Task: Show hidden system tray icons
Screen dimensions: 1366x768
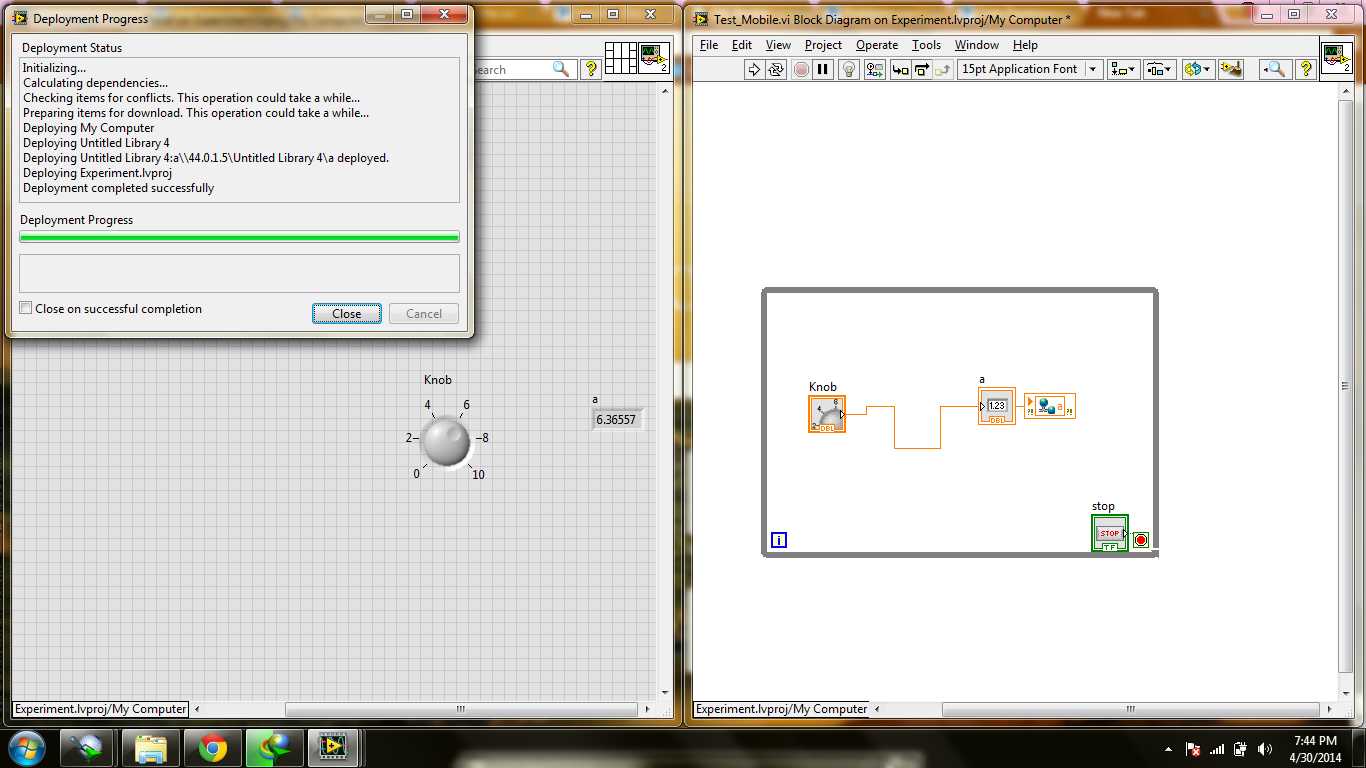Action: point(1170,749)
